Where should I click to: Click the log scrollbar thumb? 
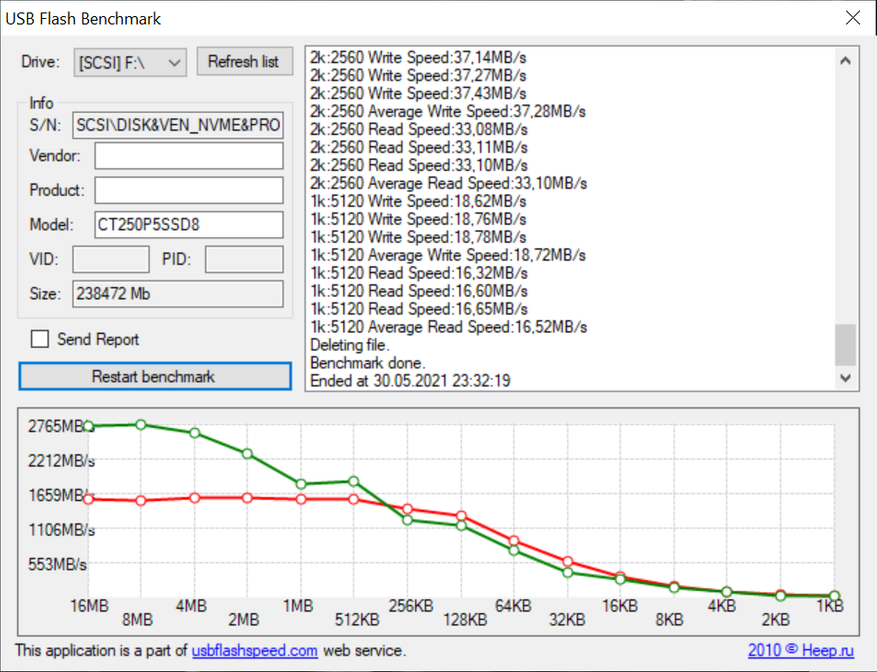pyautogui.click(x=846, y=345)
